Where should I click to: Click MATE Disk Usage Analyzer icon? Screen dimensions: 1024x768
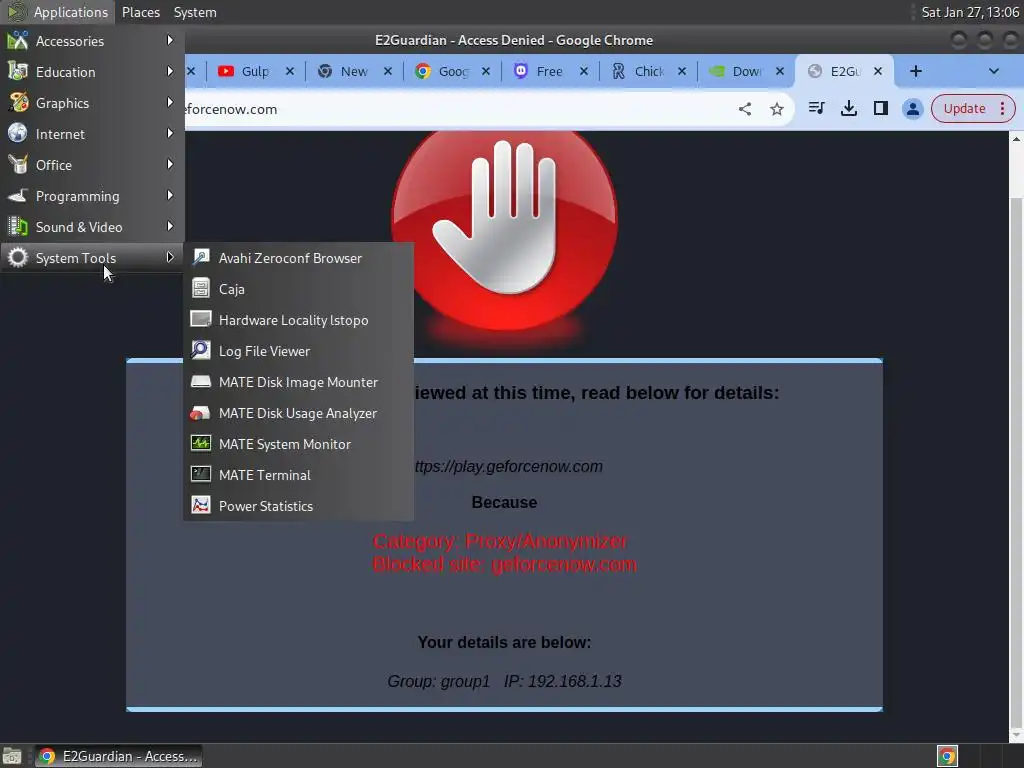(x=200, y=413)
